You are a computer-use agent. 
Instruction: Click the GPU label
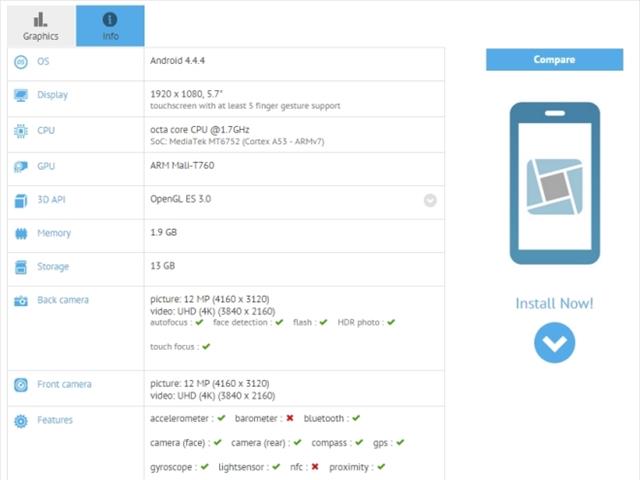point(46,166)
